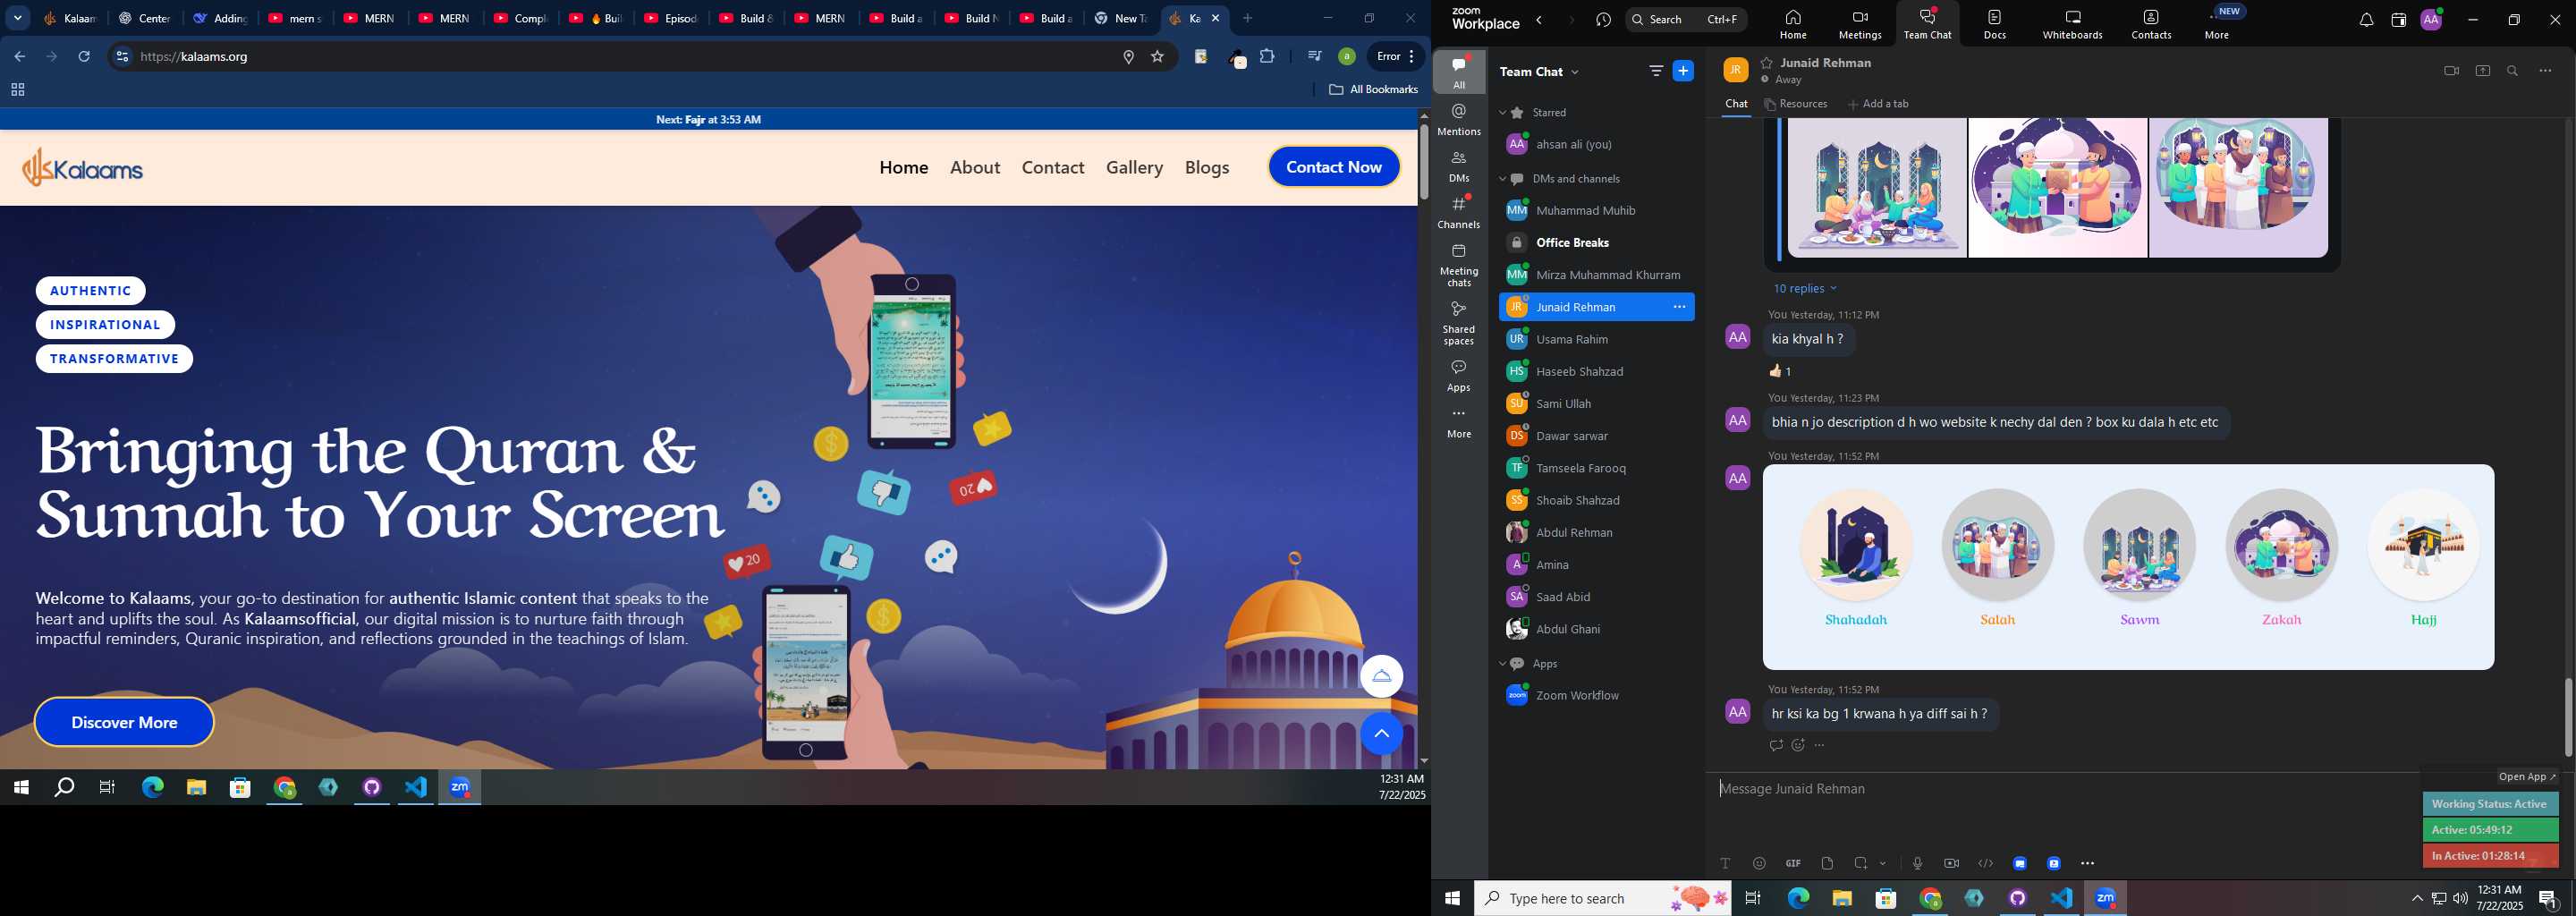Open the Zoom calendar panel icon
The width and height of the screenshot is (2576, 916).
[x=2398, y=20]
